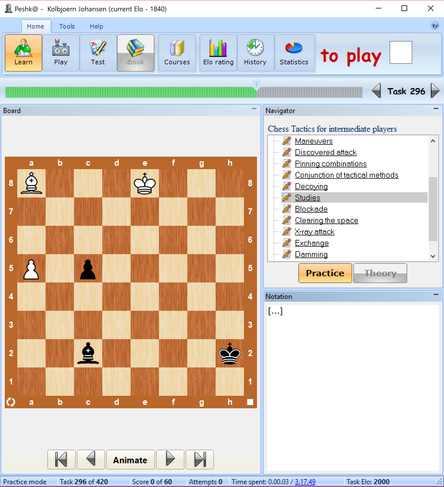Toggle the Practice mode button
The width and height of the screenshot is (444, 487).
(325, 273)
